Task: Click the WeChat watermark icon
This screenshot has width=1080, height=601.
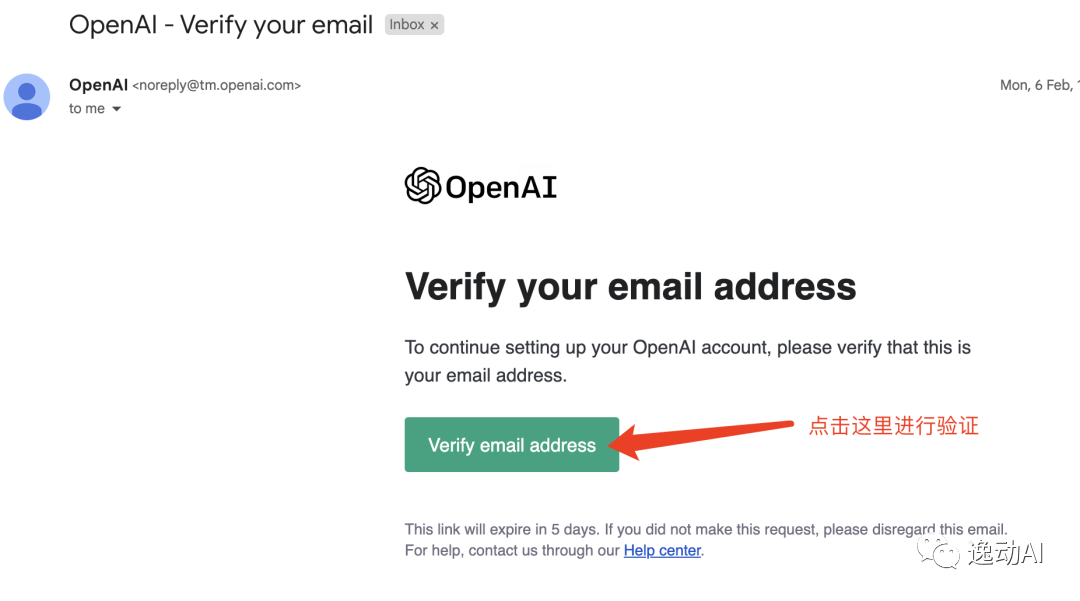Action: tap(937, 552)
